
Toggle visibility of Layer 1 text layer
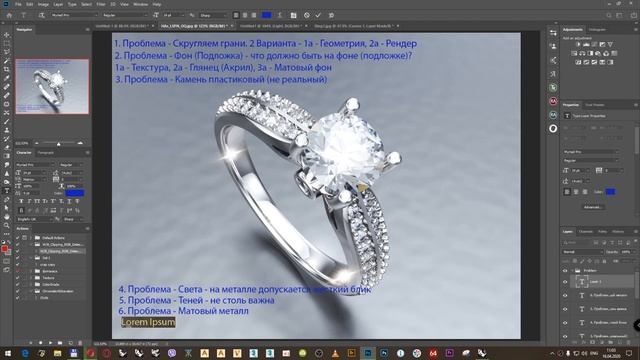coord(565,282)
